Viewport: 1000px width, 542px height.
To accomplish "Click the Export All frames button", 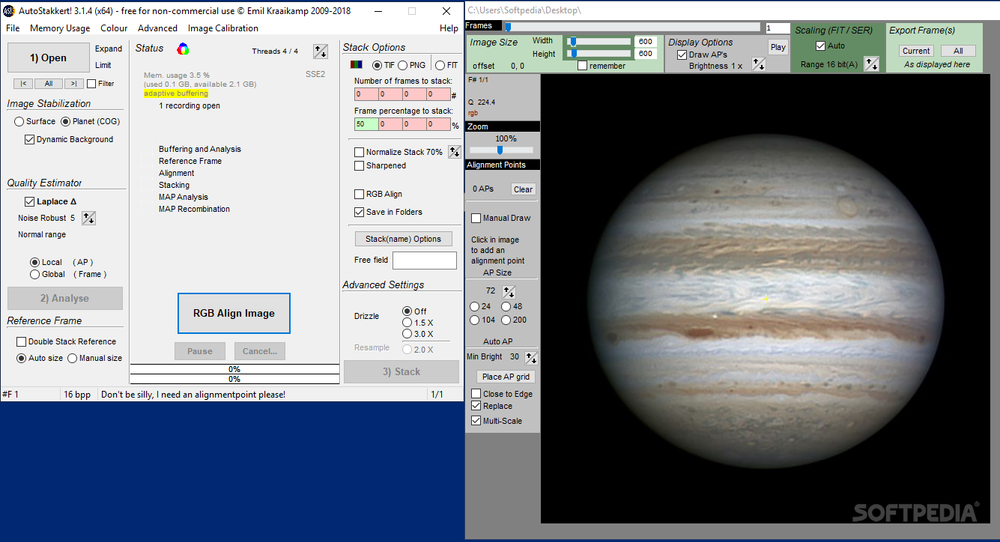I will tap(958, 51).
